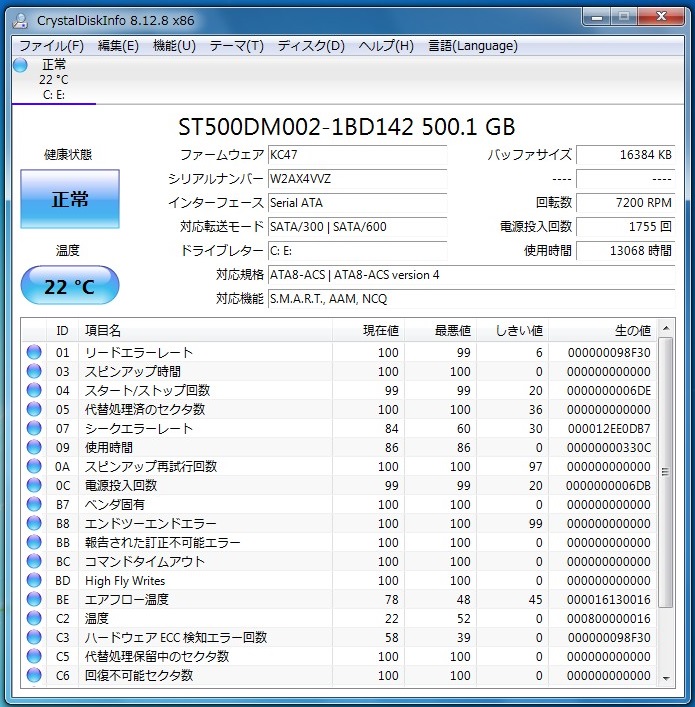Screen dimensions: 695x707
Task: Select the C: E: disk tab
Action: pos(54,80)
